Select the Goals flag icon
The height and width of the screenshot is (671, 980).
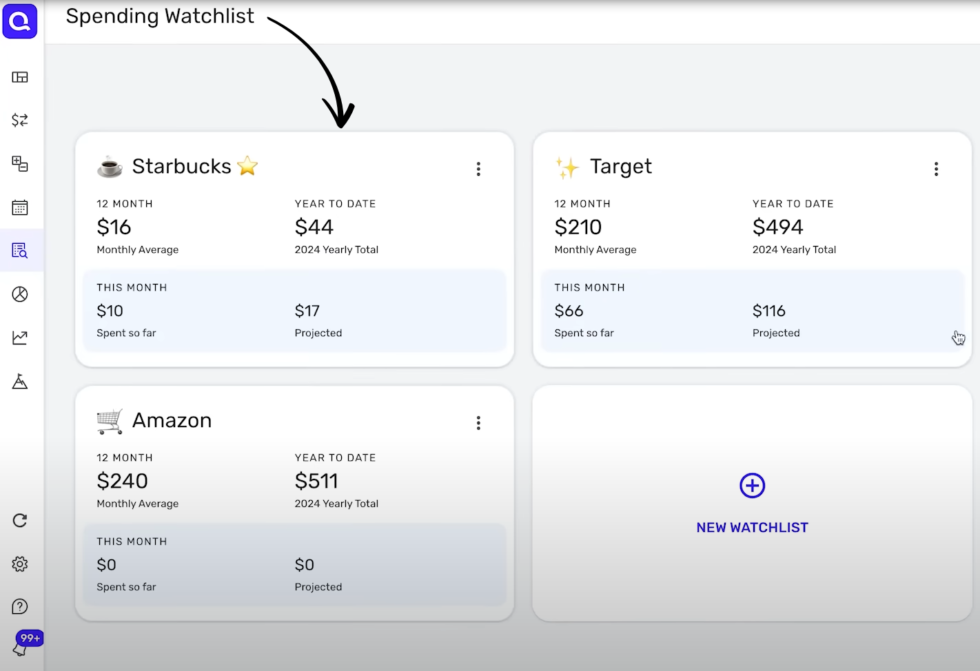(x=20, y=381)
